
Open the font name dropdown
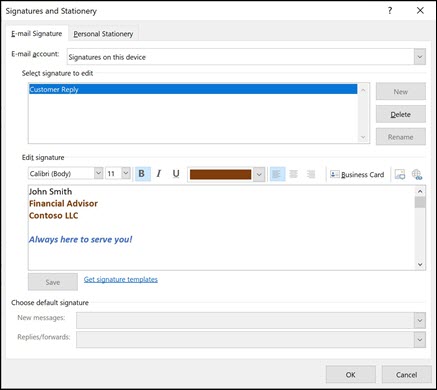click(98, 173)
